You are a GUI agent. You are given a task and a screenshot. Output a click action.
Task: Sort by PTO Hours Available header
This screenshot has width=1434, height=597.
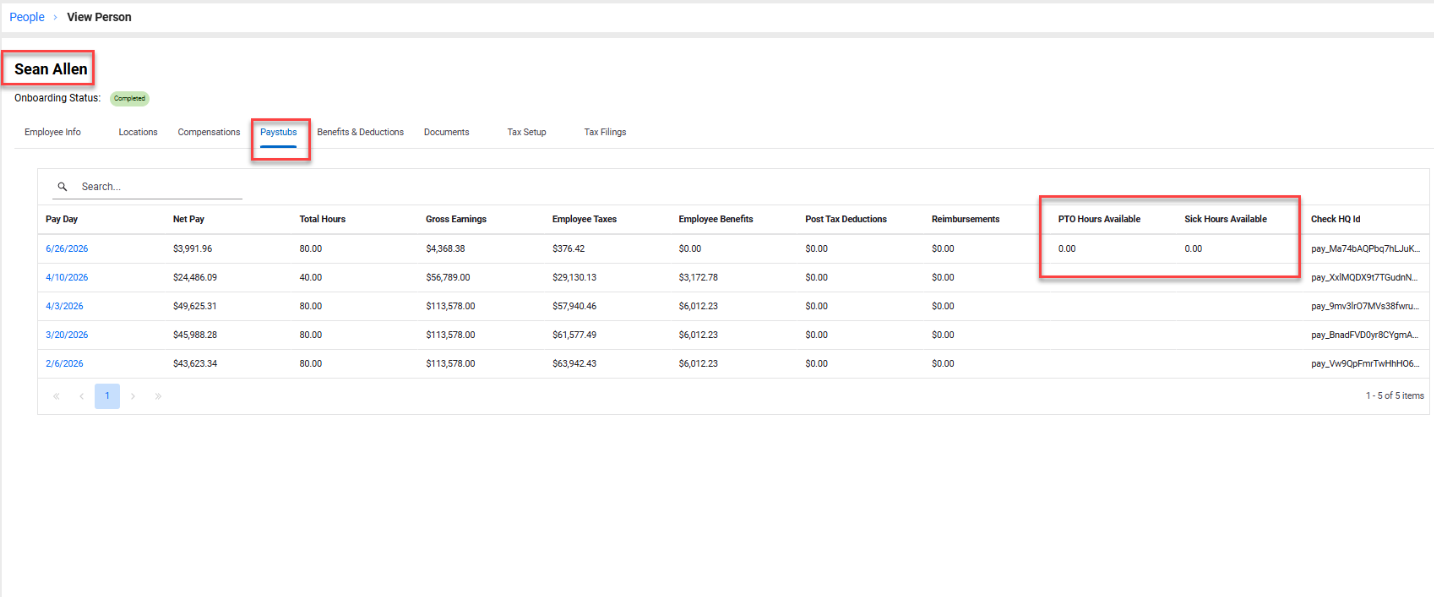tap(1099, 219)
